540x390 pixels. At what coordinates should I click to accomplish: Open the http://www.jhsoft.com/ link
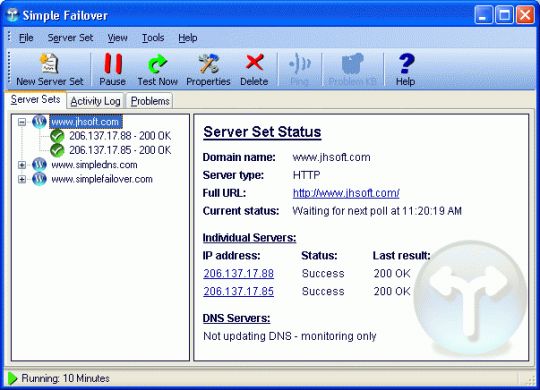[346, 193]
